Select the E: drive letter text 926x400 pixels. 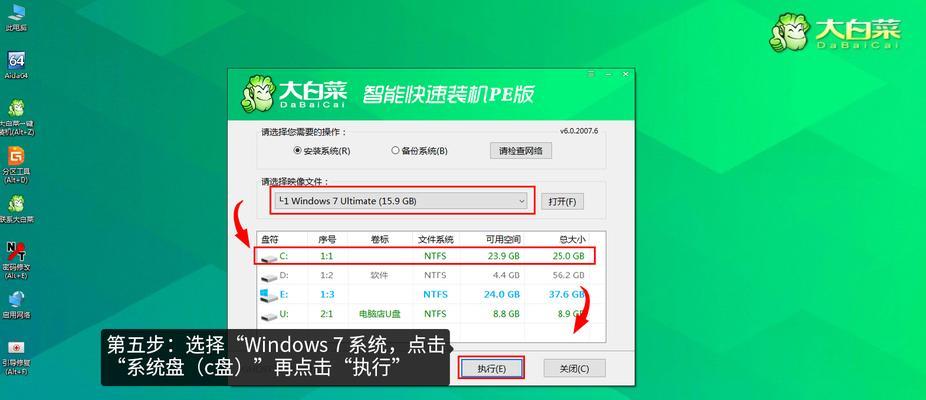click(284, 294)
